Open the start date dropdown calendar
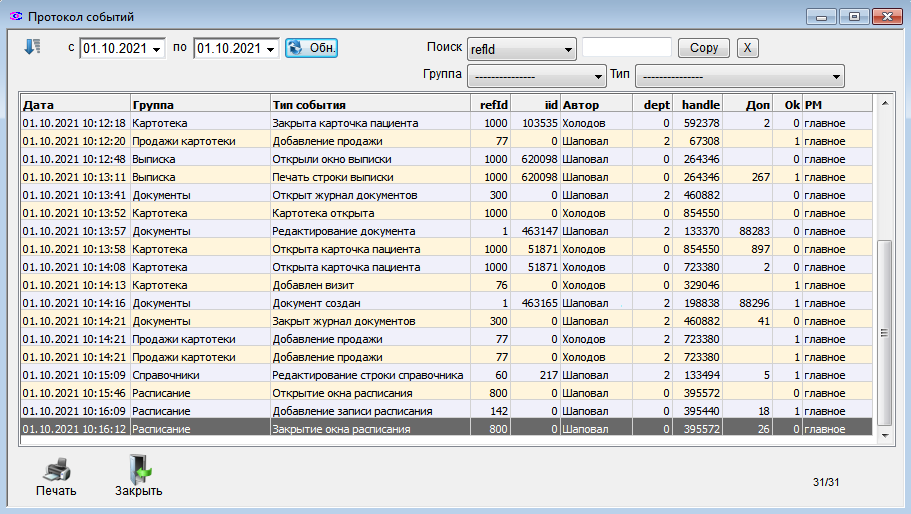The width and height of the screenshot is (911, 514). [157, 49]
